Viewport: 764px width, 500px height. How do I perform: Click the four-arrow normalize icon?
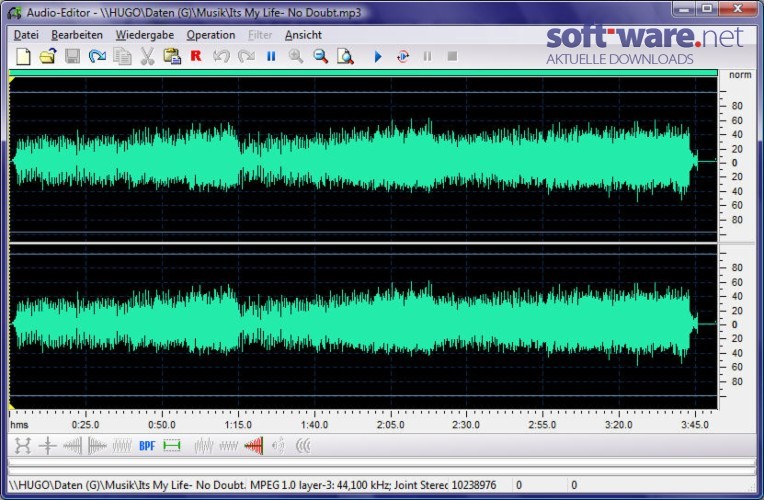point(23,445)
